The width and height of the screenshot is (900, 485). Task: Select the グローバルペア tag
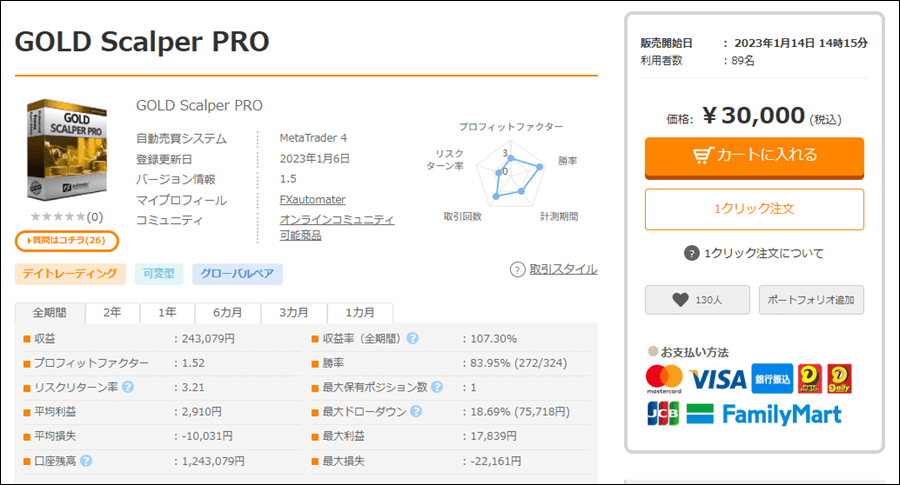tap(237, 274)
